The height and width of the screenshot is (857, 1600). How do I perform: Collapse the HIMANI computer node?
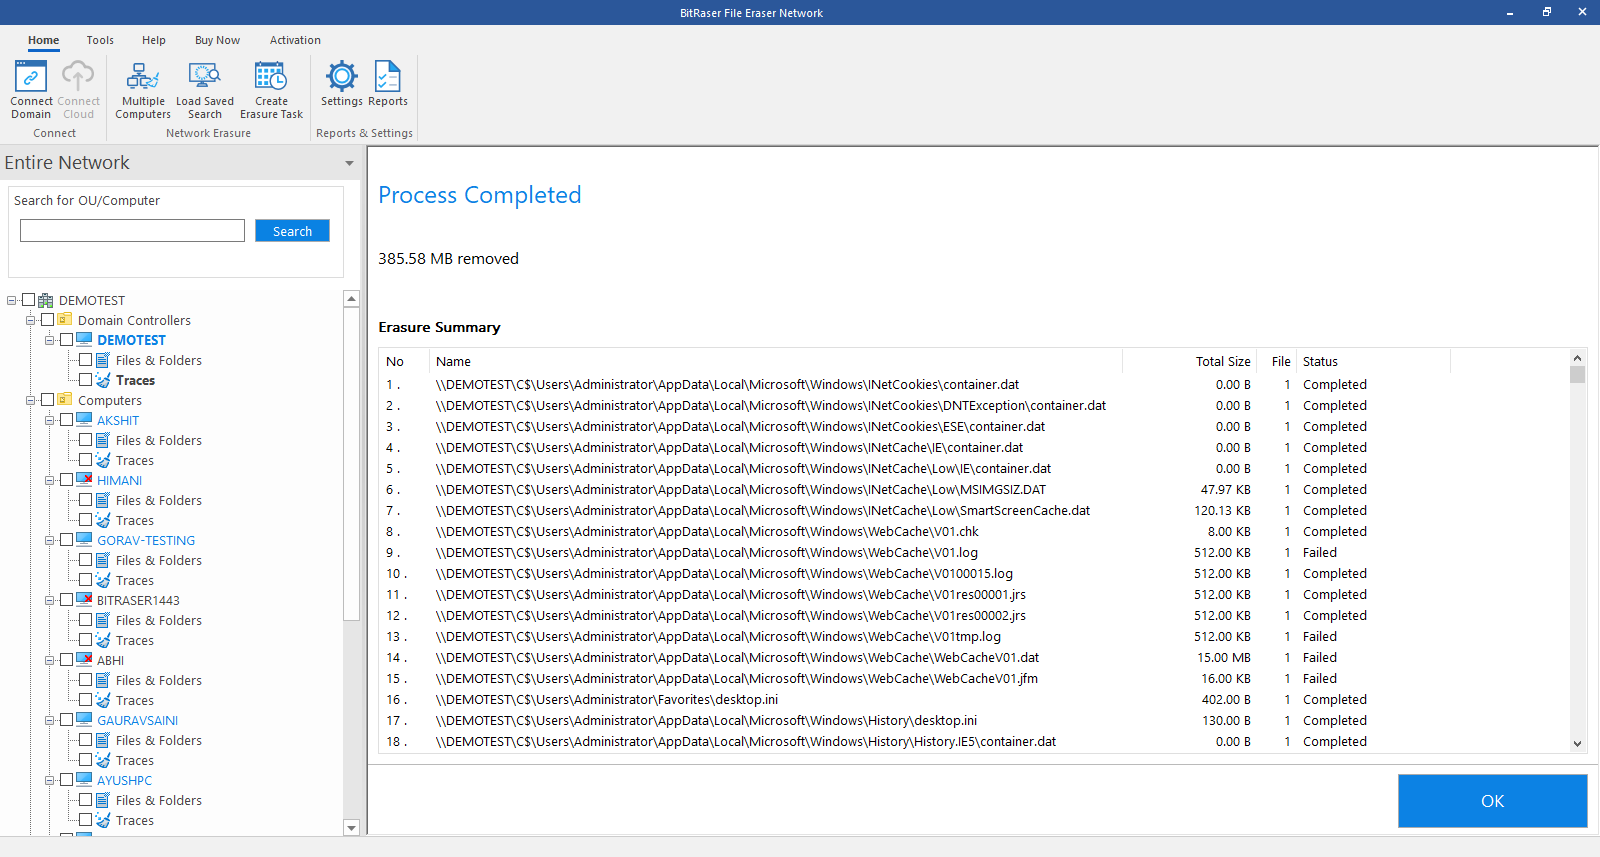coord(50,480)
